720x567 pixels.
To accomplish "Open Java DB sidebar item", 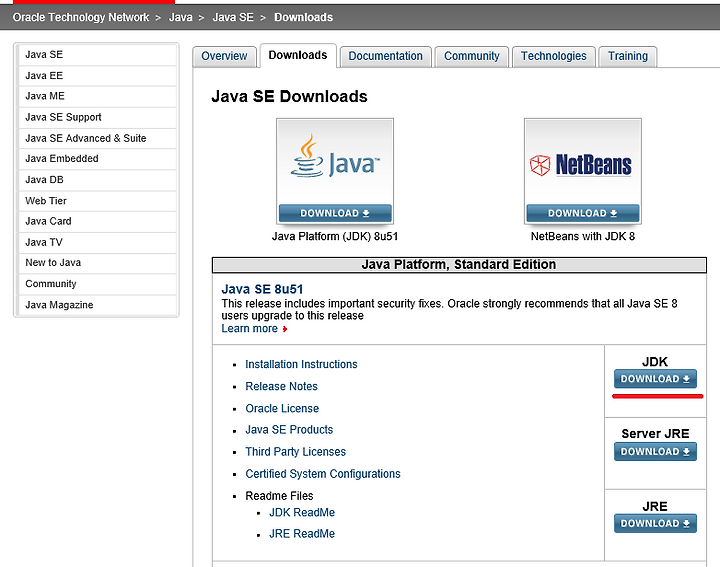I will [97, 180].
